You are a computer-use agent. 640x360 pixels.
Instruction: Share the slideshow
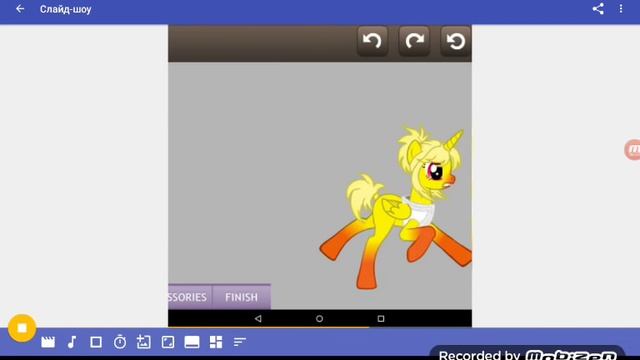[598, 9]
